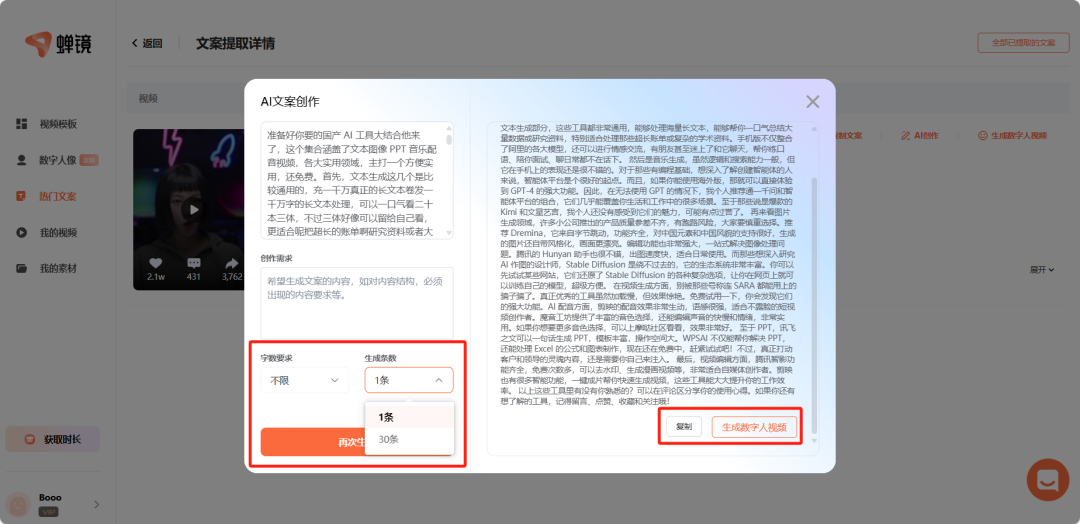Select 热门文案 in the sidebar
The image size is (1080, 524).
coord(58,196)
